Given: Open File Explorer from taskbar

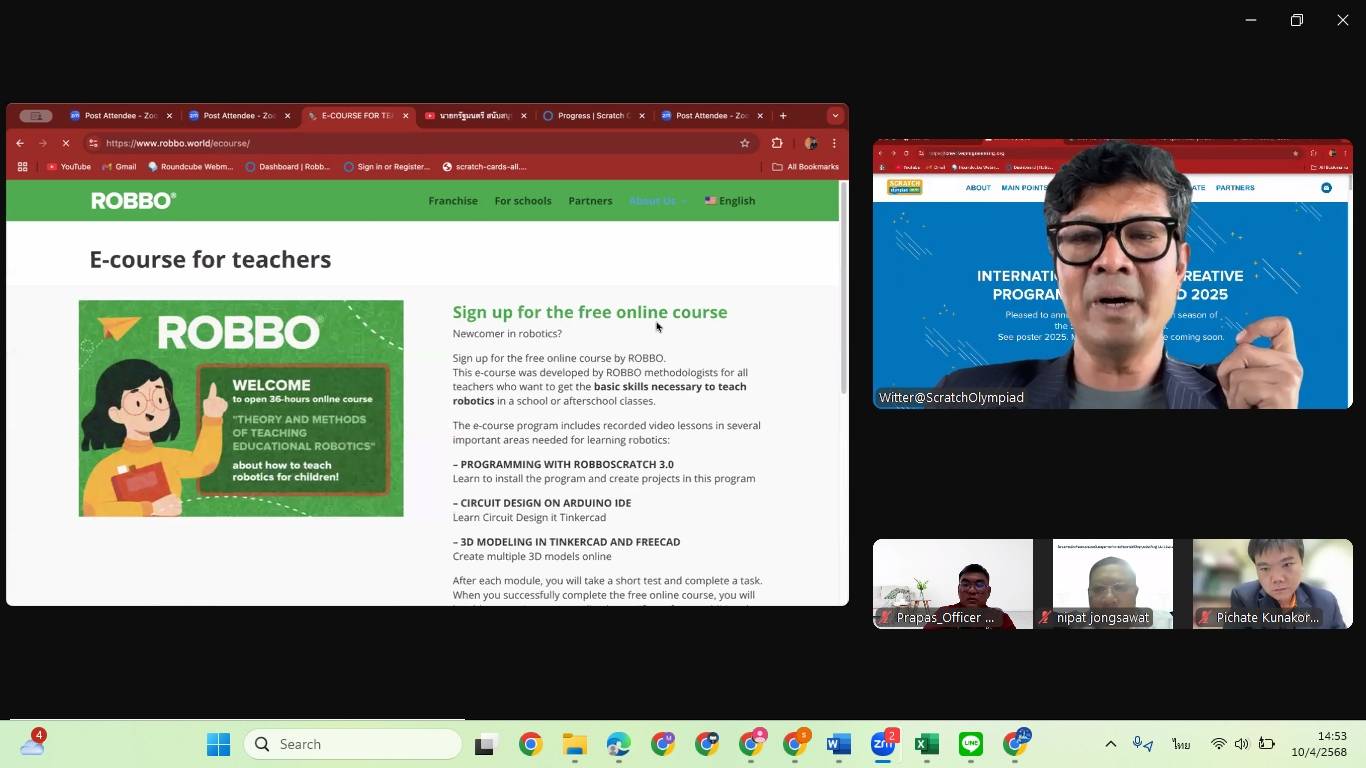Looking at the screenshot, I should pyautogui.click(x=574, y=744).
